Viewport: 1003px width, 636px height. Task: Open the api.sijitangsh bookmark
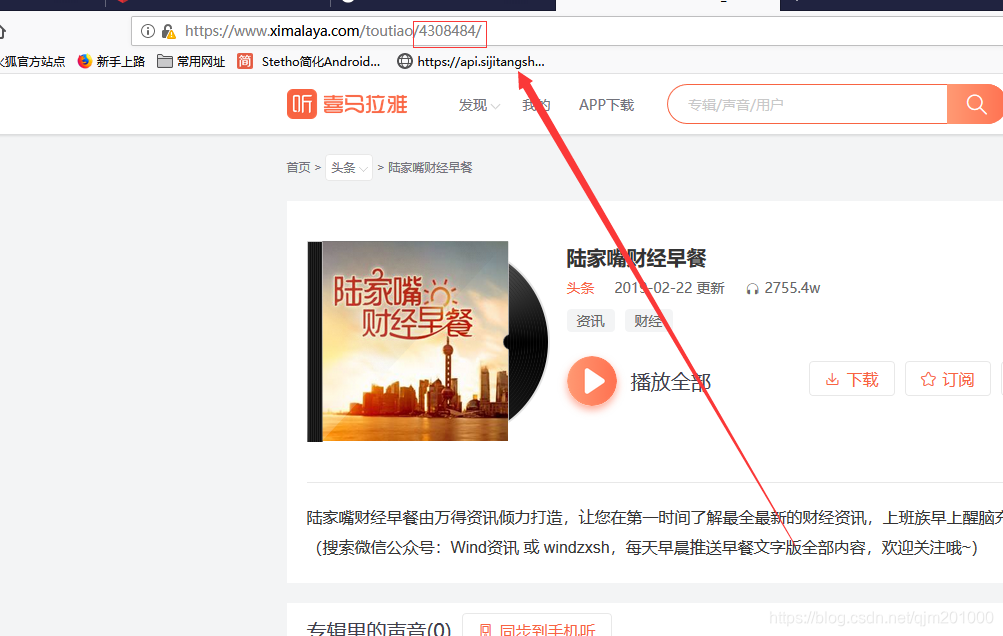click(x=471, y=61)
